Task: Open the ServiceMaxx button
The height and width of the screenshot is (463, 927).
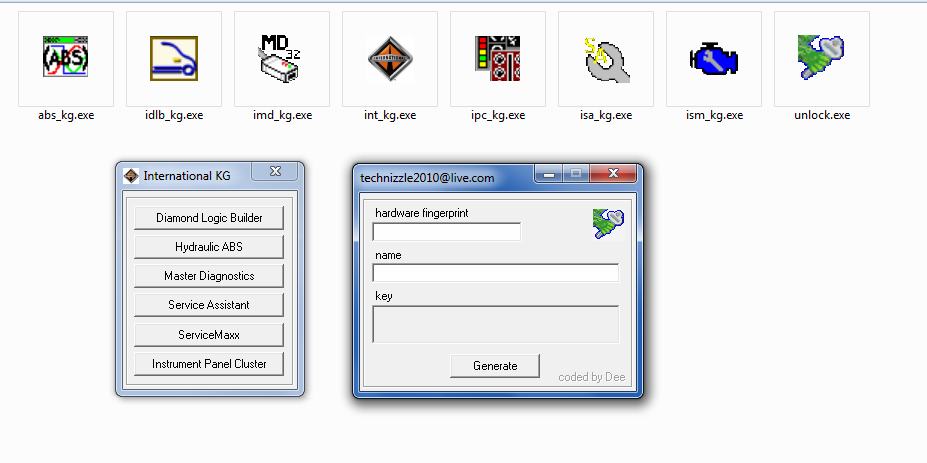Action: tap(209, 335)
